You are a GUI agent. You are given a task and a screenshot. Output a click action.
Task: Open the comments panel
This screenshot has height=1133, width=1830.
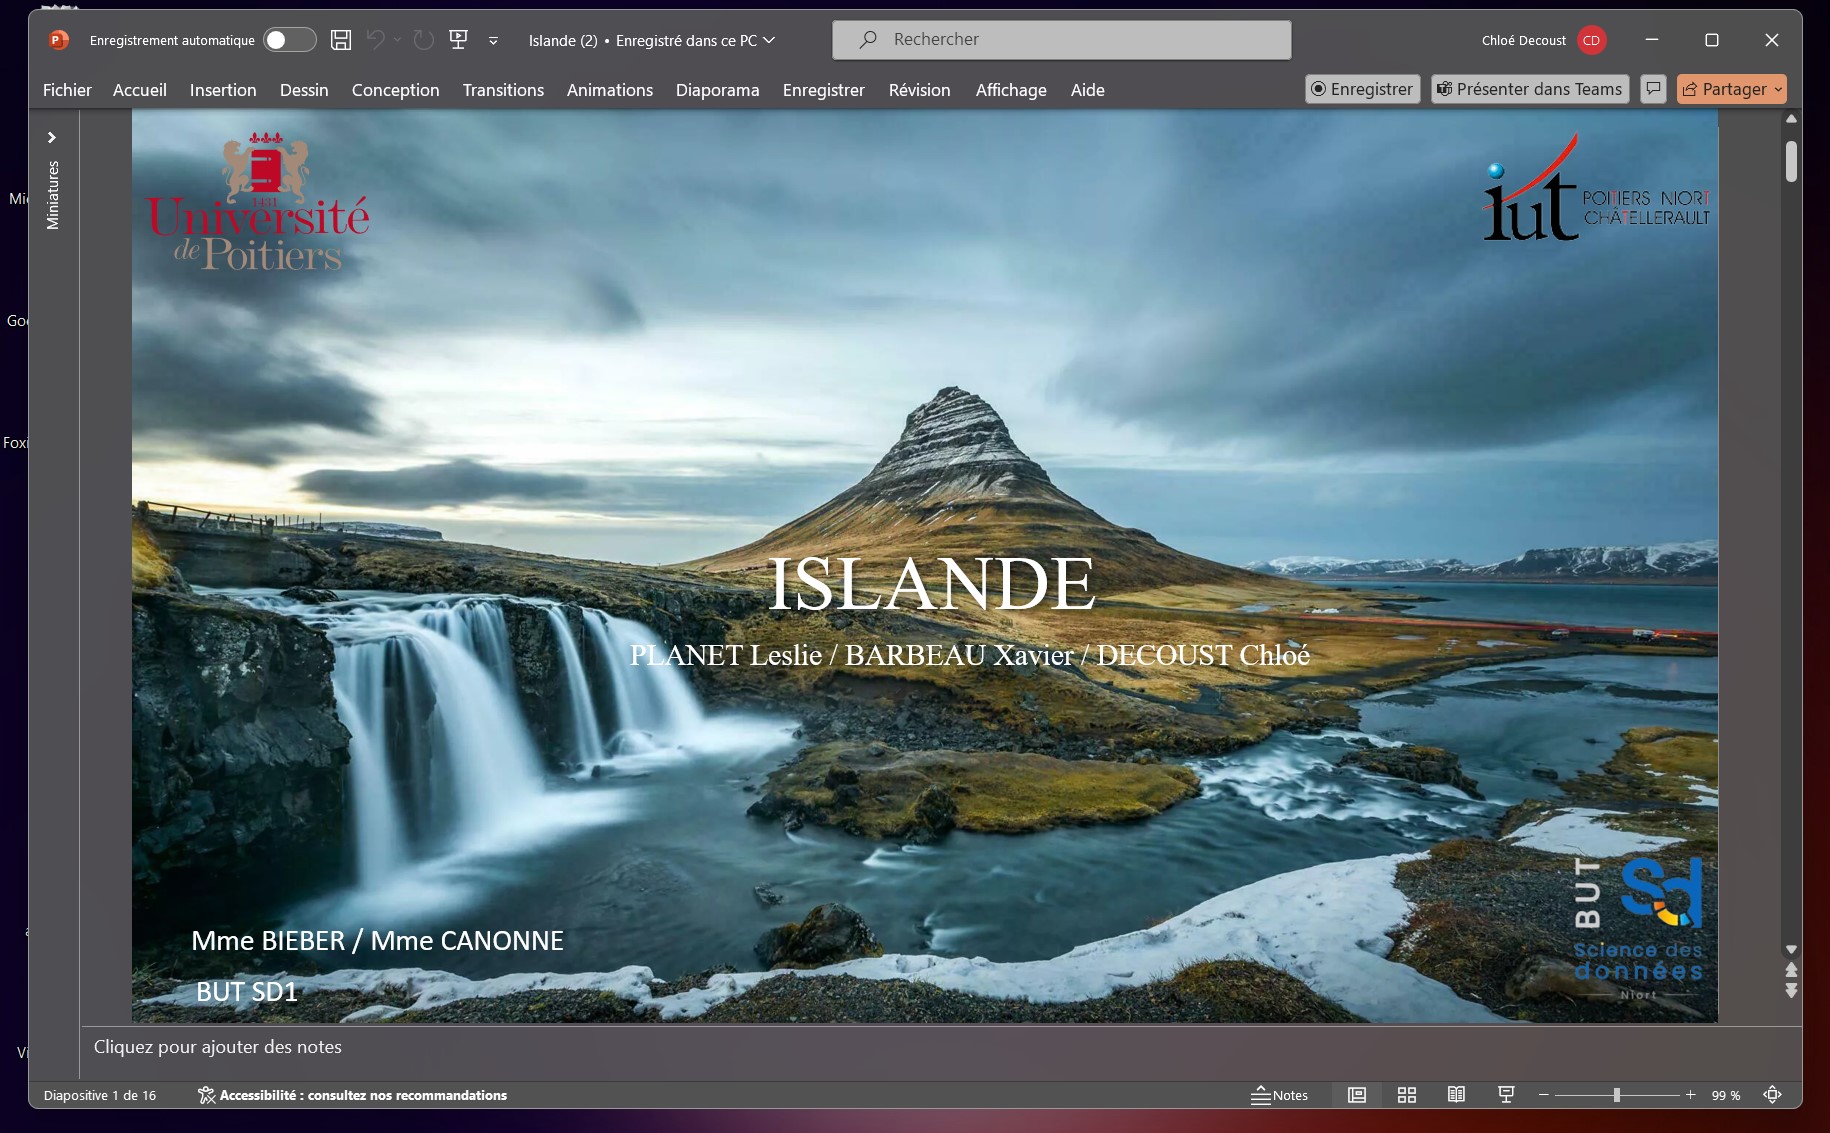point(1652,89)
